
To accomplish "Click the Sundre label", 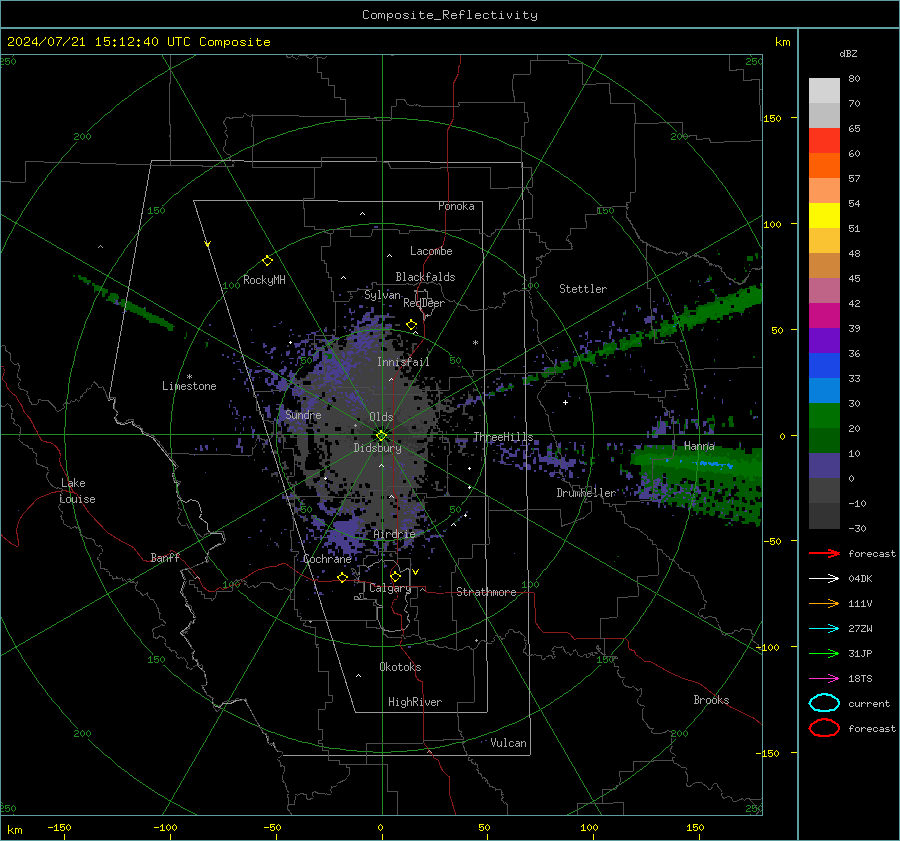I will coord(303,415).
